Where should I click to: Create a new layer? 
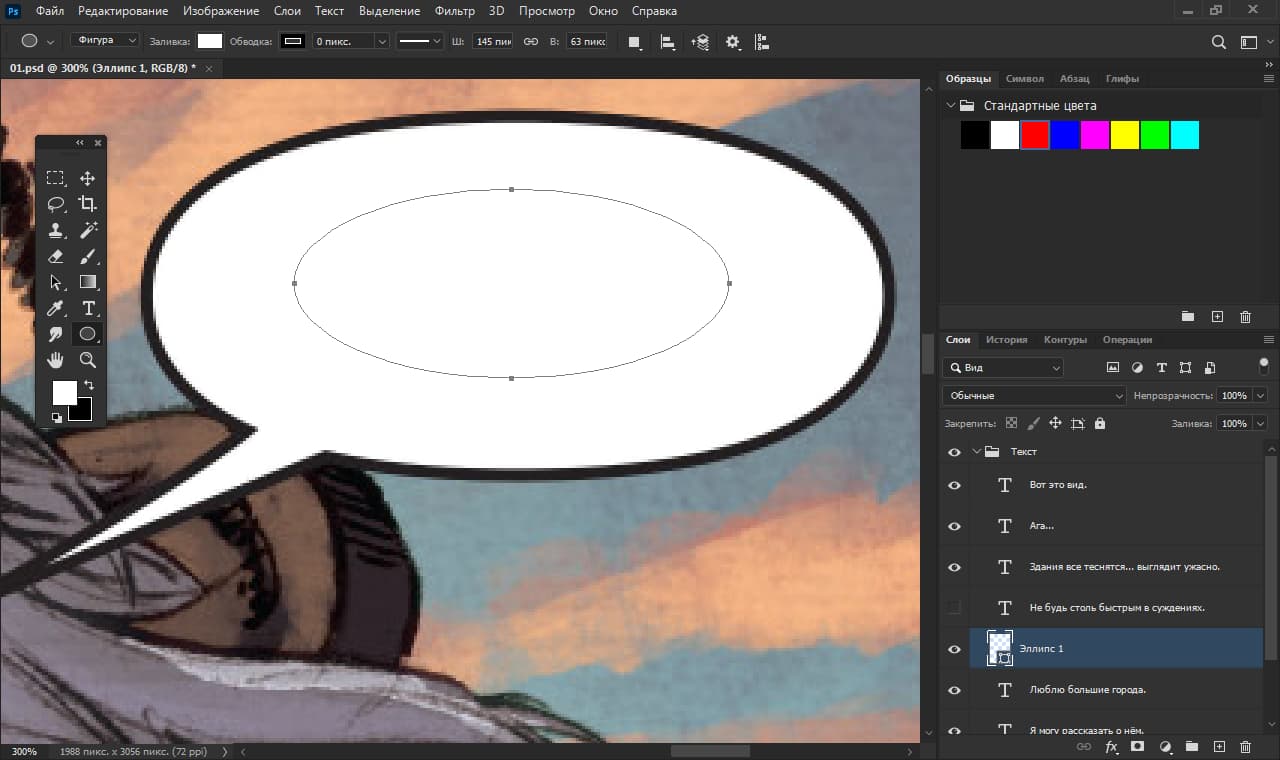pyautogui.click(x=1219, y=747)
